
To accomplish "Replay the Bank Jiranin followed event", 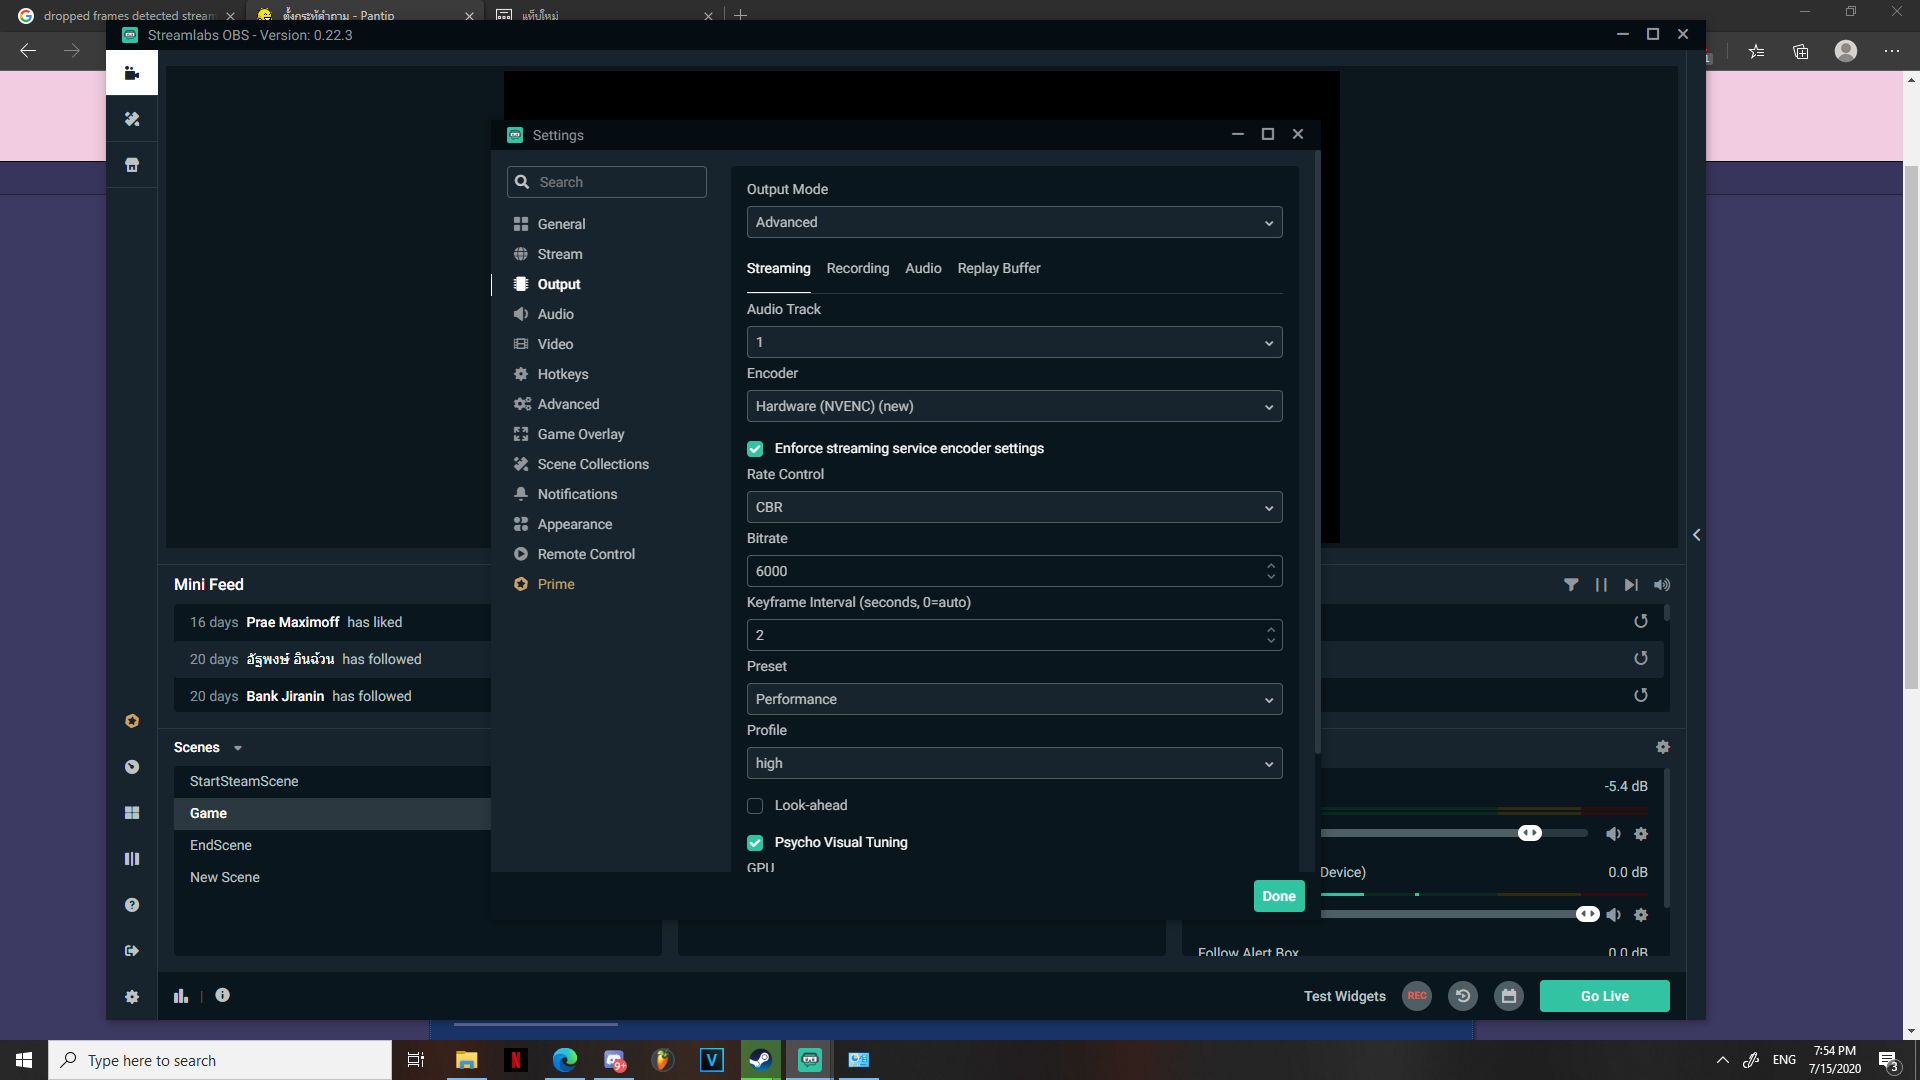I will tap(1641, 696).
